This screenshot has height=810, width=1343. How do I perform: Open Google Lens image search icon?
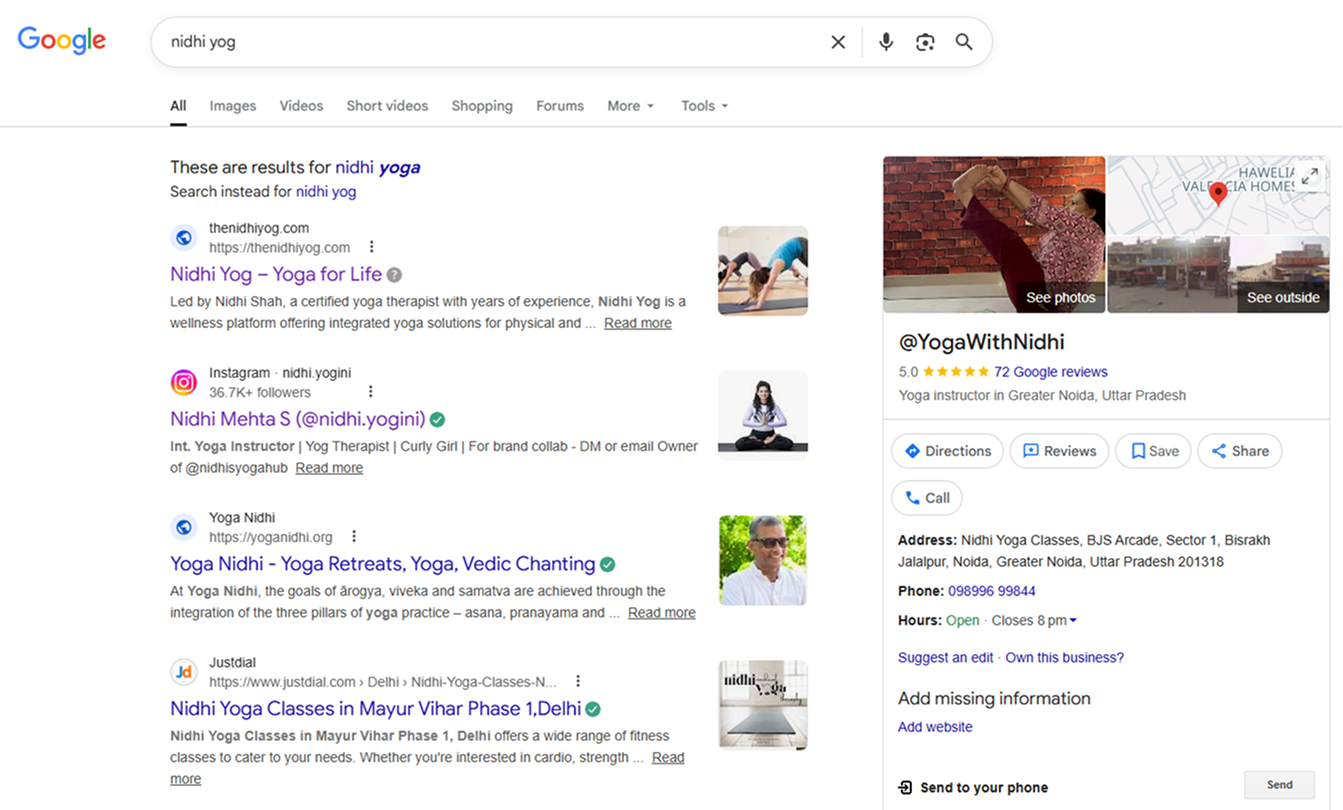[925, 42]
